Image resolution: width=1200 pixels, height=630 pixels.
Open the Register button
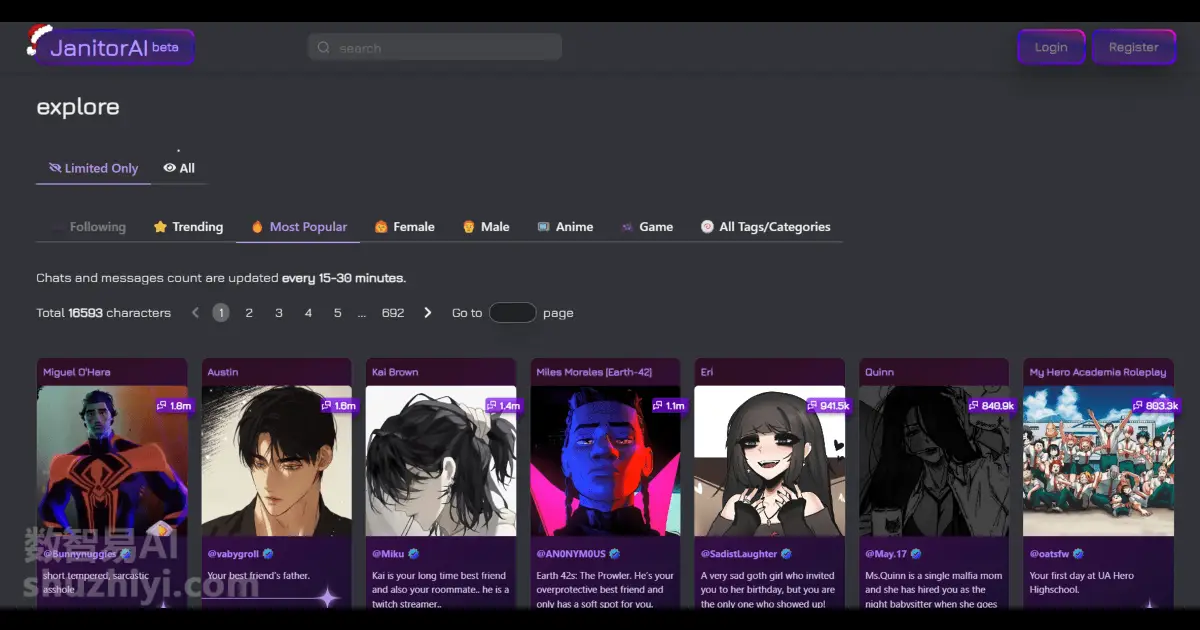coord(1133,47)
